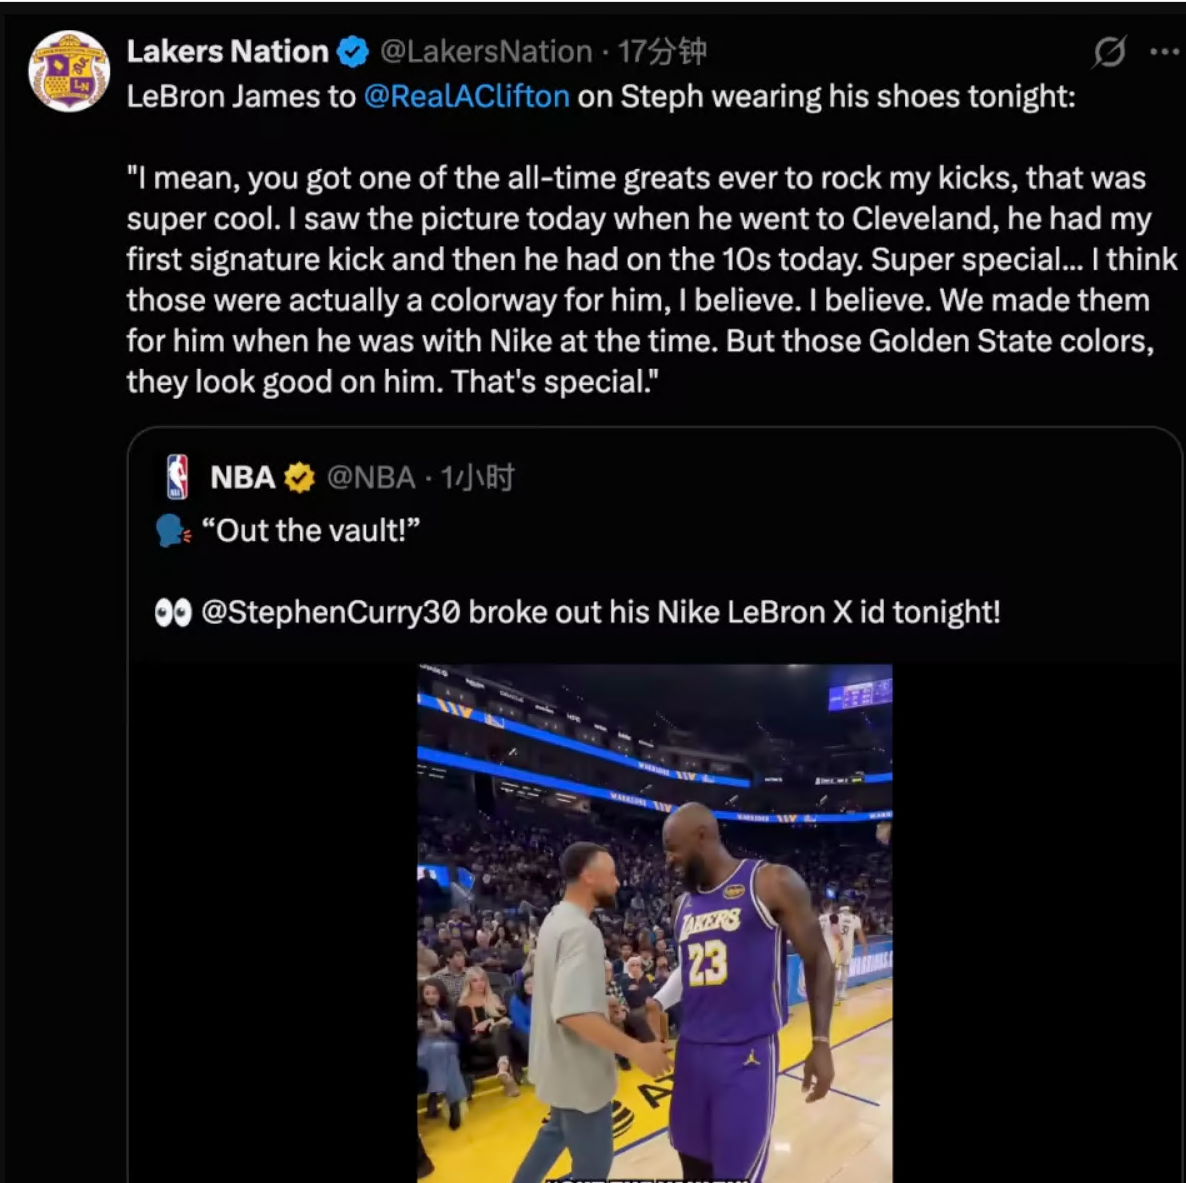Click the Lakers Nation profile avatar
1186x1183 pixels.
point(68,71)
